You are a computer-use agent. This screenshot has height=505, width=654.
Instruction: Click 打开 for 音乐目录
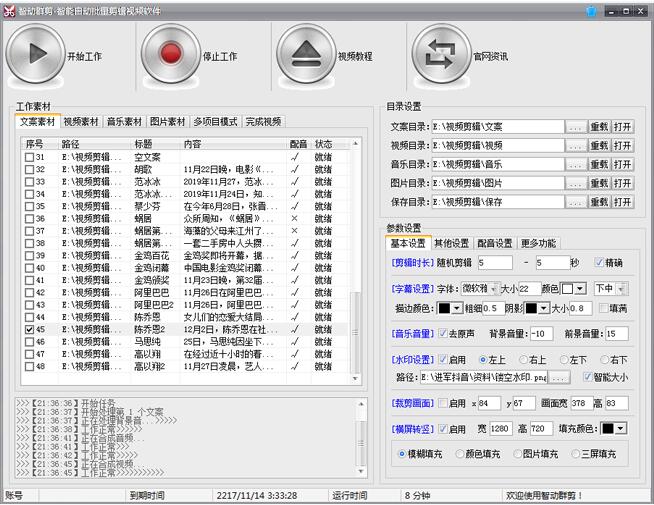coord(623,164)
